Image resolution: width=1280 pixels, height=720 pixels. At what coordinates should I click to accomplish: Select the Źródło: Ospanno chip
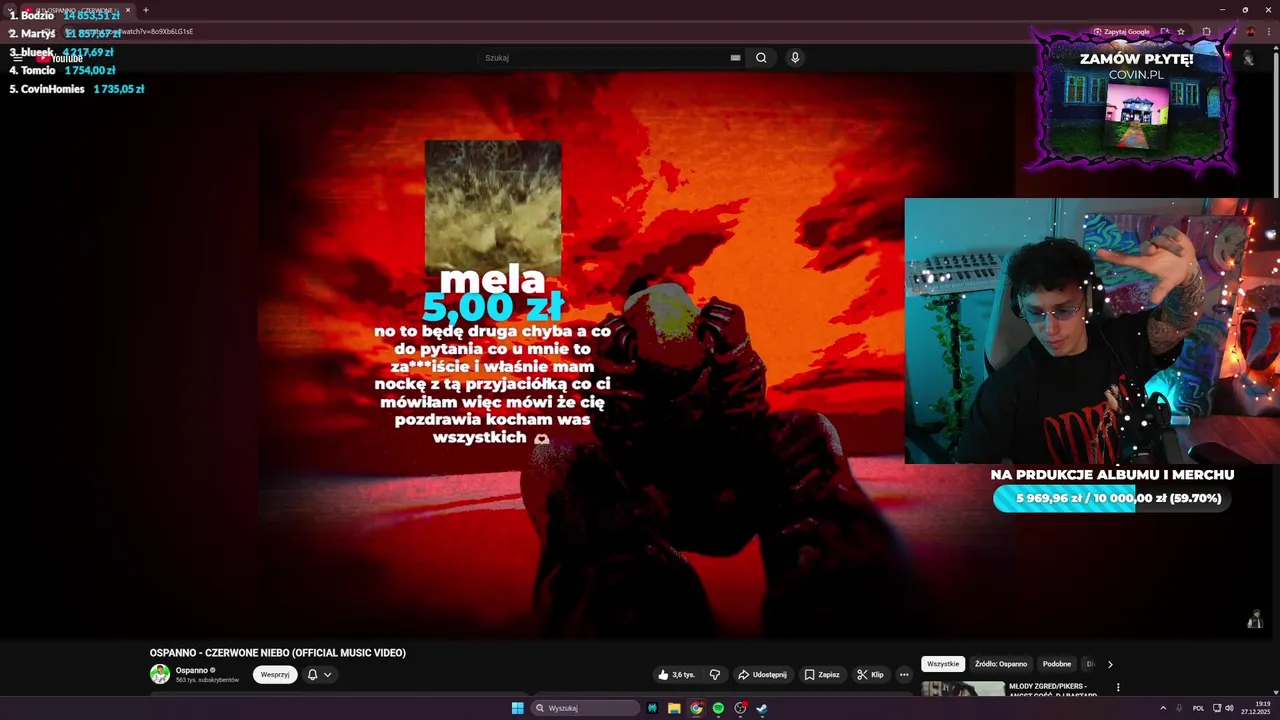[x=1001, y=664]
